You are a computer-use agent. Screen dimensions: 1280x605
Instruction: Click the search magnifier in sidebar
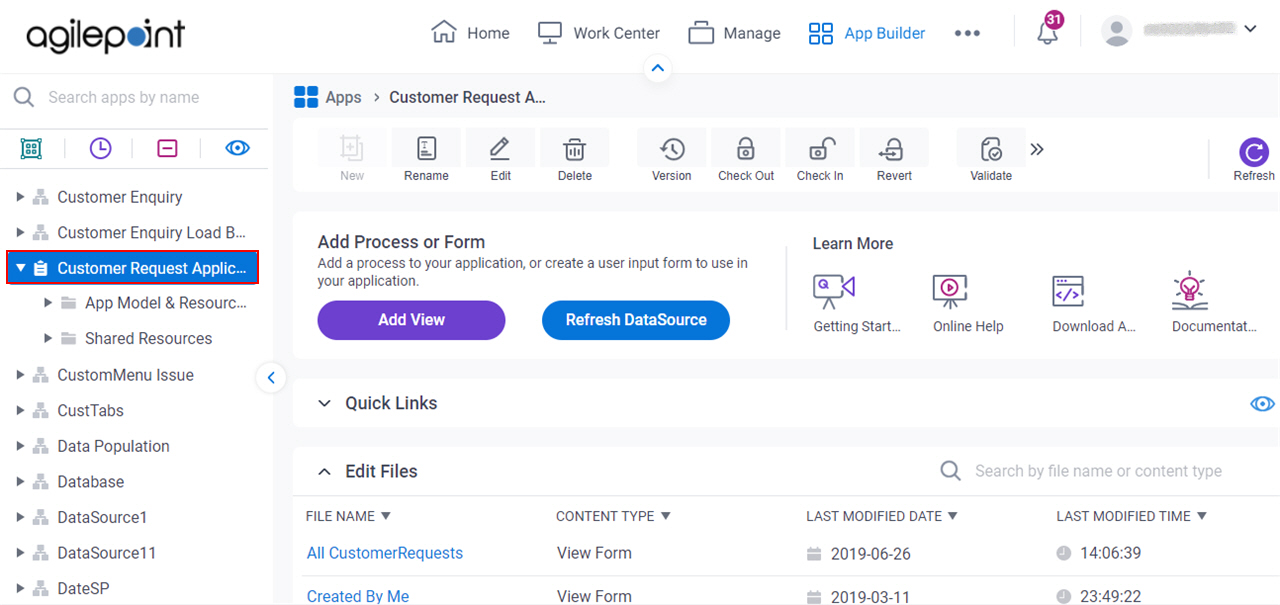pyautogui.click(x=23, y=97)
